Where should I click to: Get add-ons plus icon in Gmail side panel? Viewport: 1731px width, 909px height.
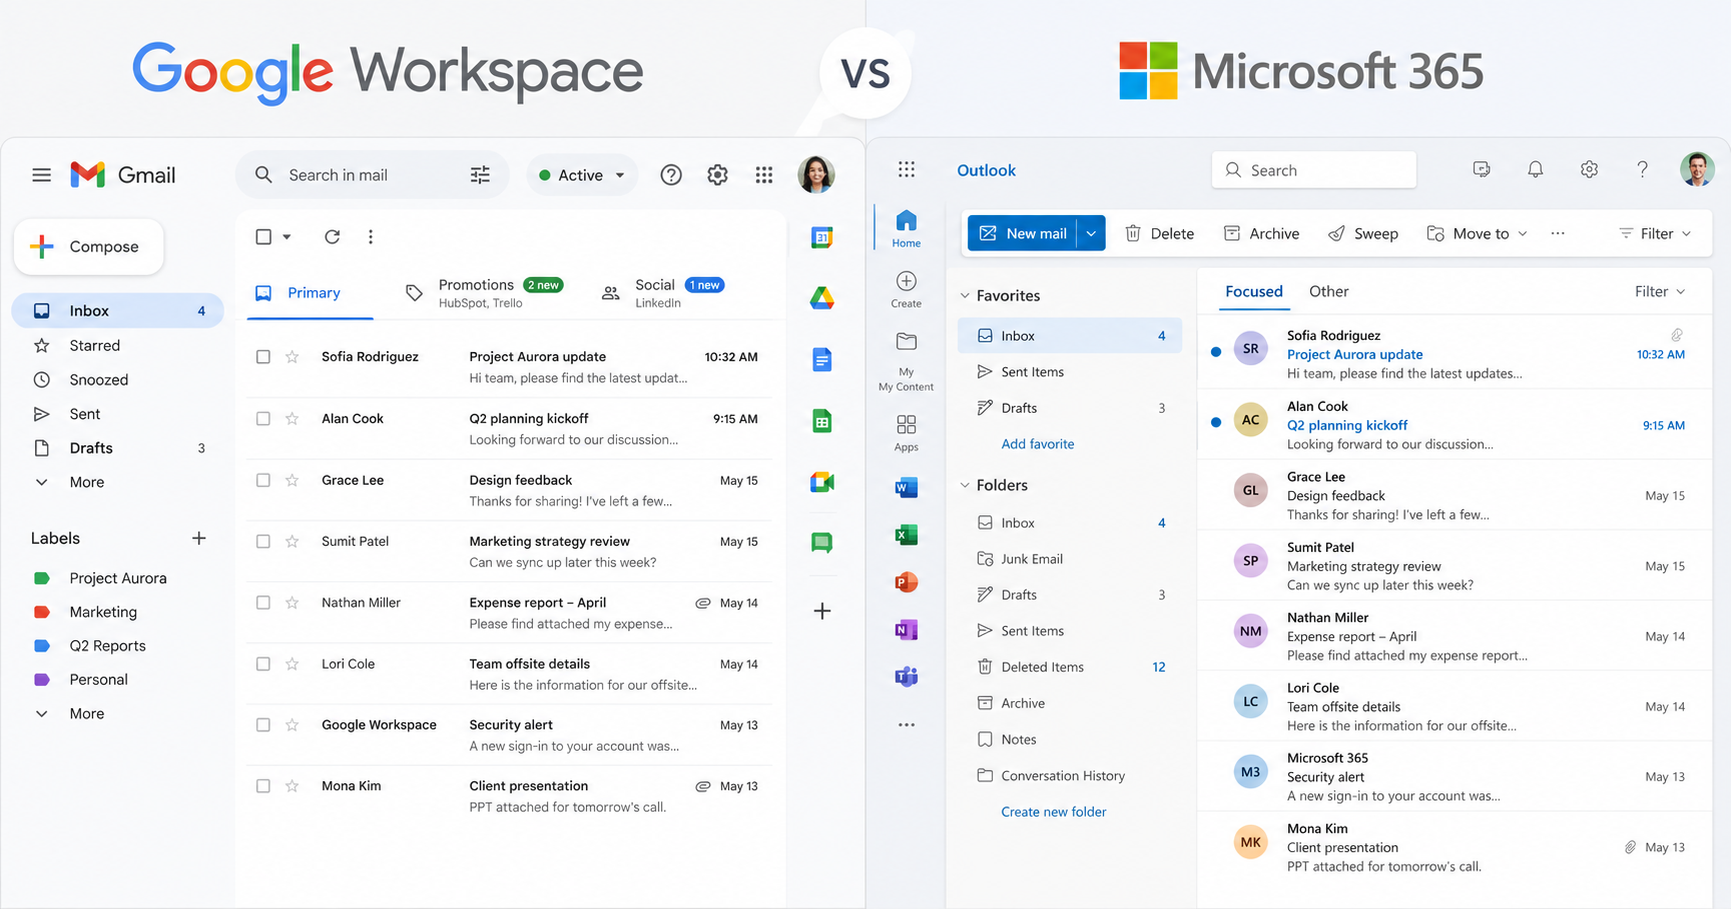(x=822, y=611)
